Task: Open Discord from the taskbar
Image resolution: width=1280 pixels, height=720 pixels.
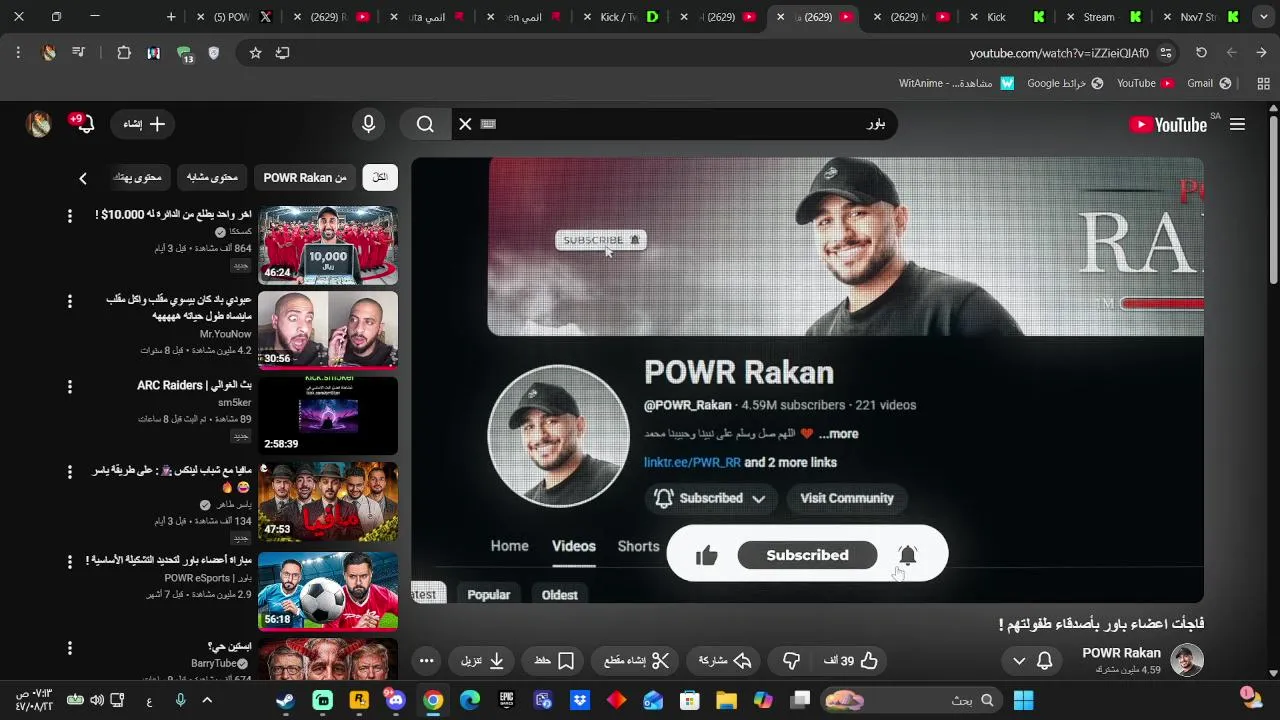Action: pos(395,701)
